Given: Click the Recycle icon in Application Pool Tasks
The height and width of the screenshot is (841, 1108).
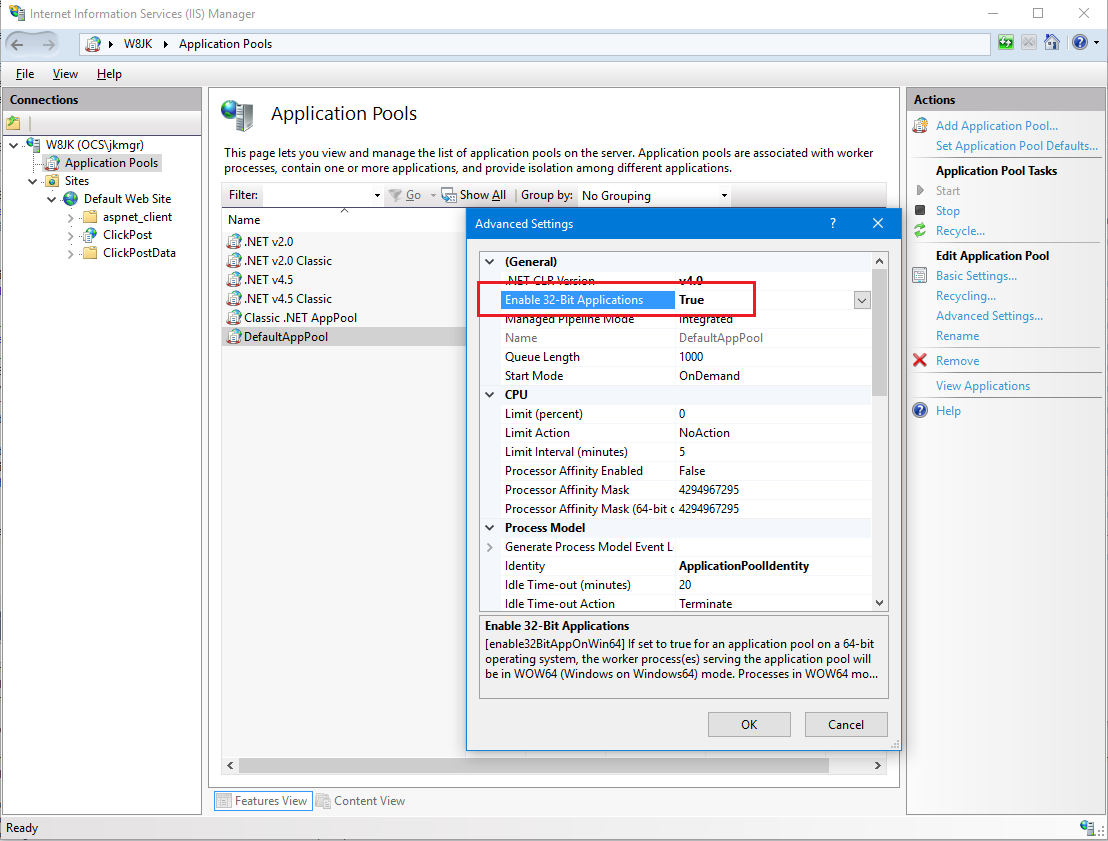Looking at the screenshot, I should 920,231.
